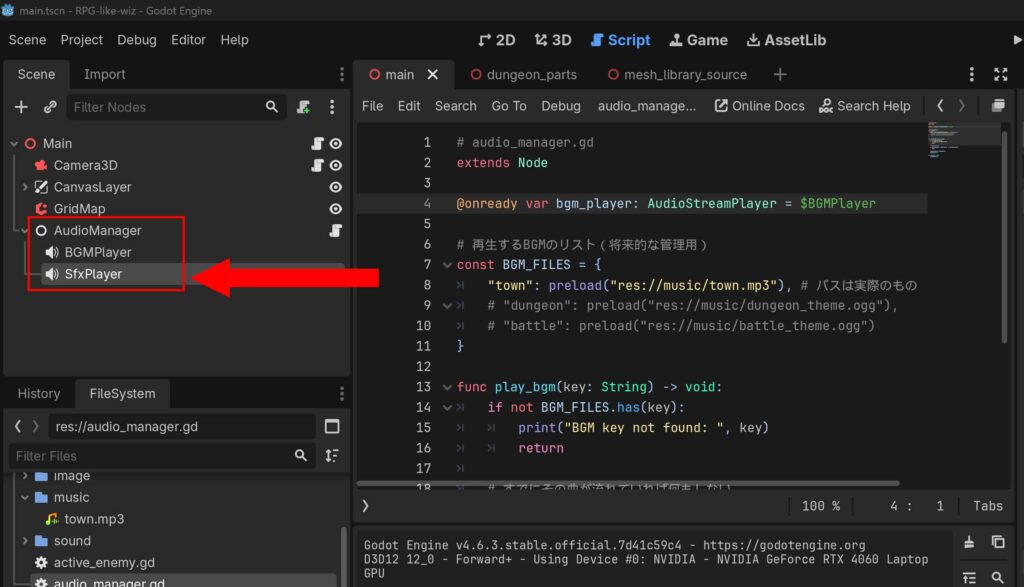Switch to dungeon_parts scene tab
This screenshot has width=1024, height=587.
524,74
